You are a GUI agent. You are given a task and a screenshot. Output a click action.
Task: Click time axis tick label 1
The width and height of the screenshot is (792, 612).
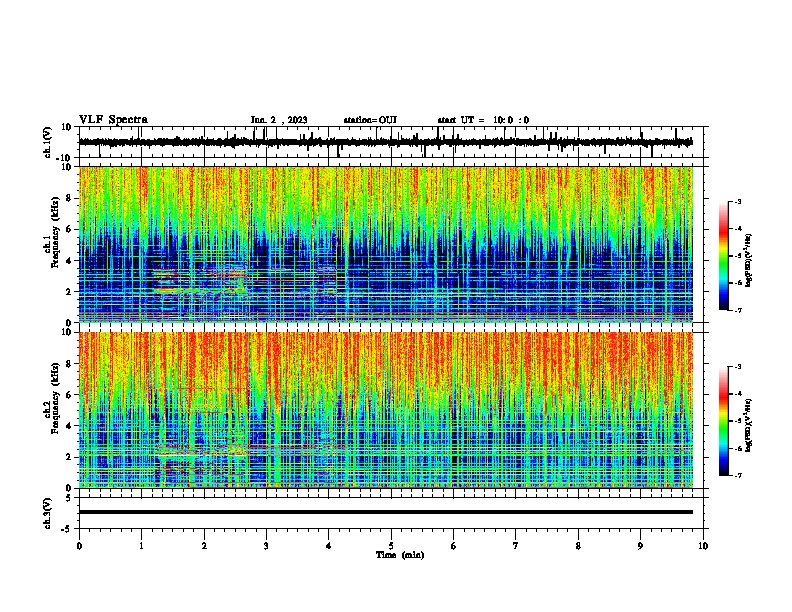point(141,546)
